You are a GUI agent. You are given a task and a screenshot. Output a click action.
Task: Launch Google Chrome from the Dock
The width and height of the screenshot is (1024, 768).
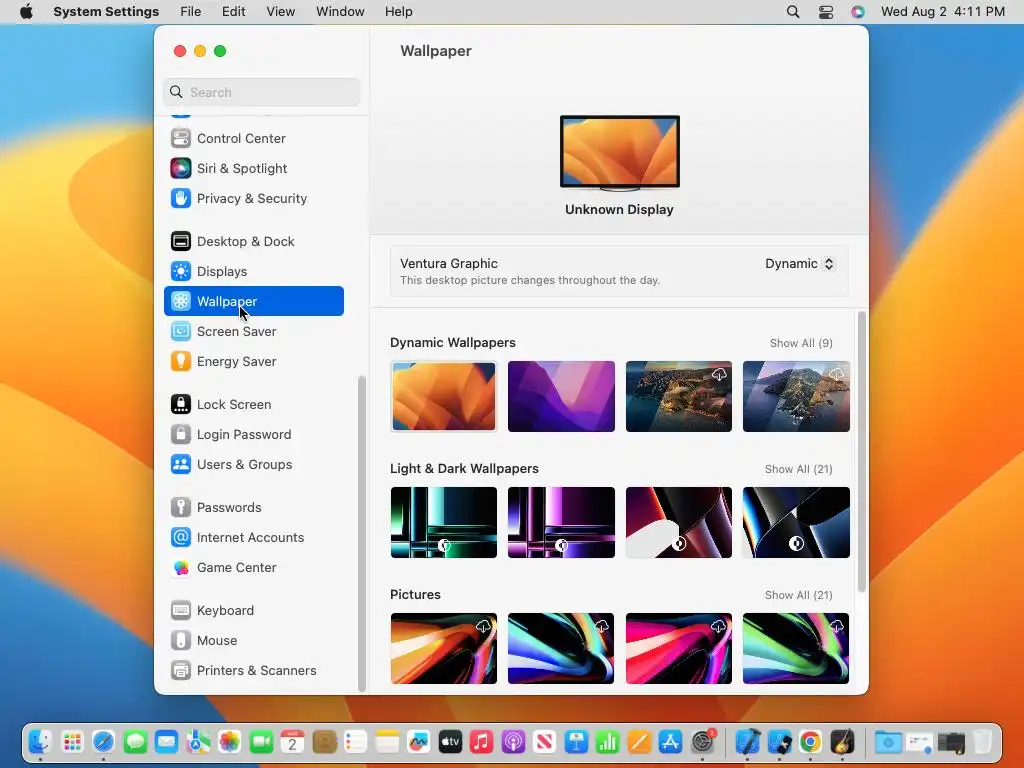810,743
